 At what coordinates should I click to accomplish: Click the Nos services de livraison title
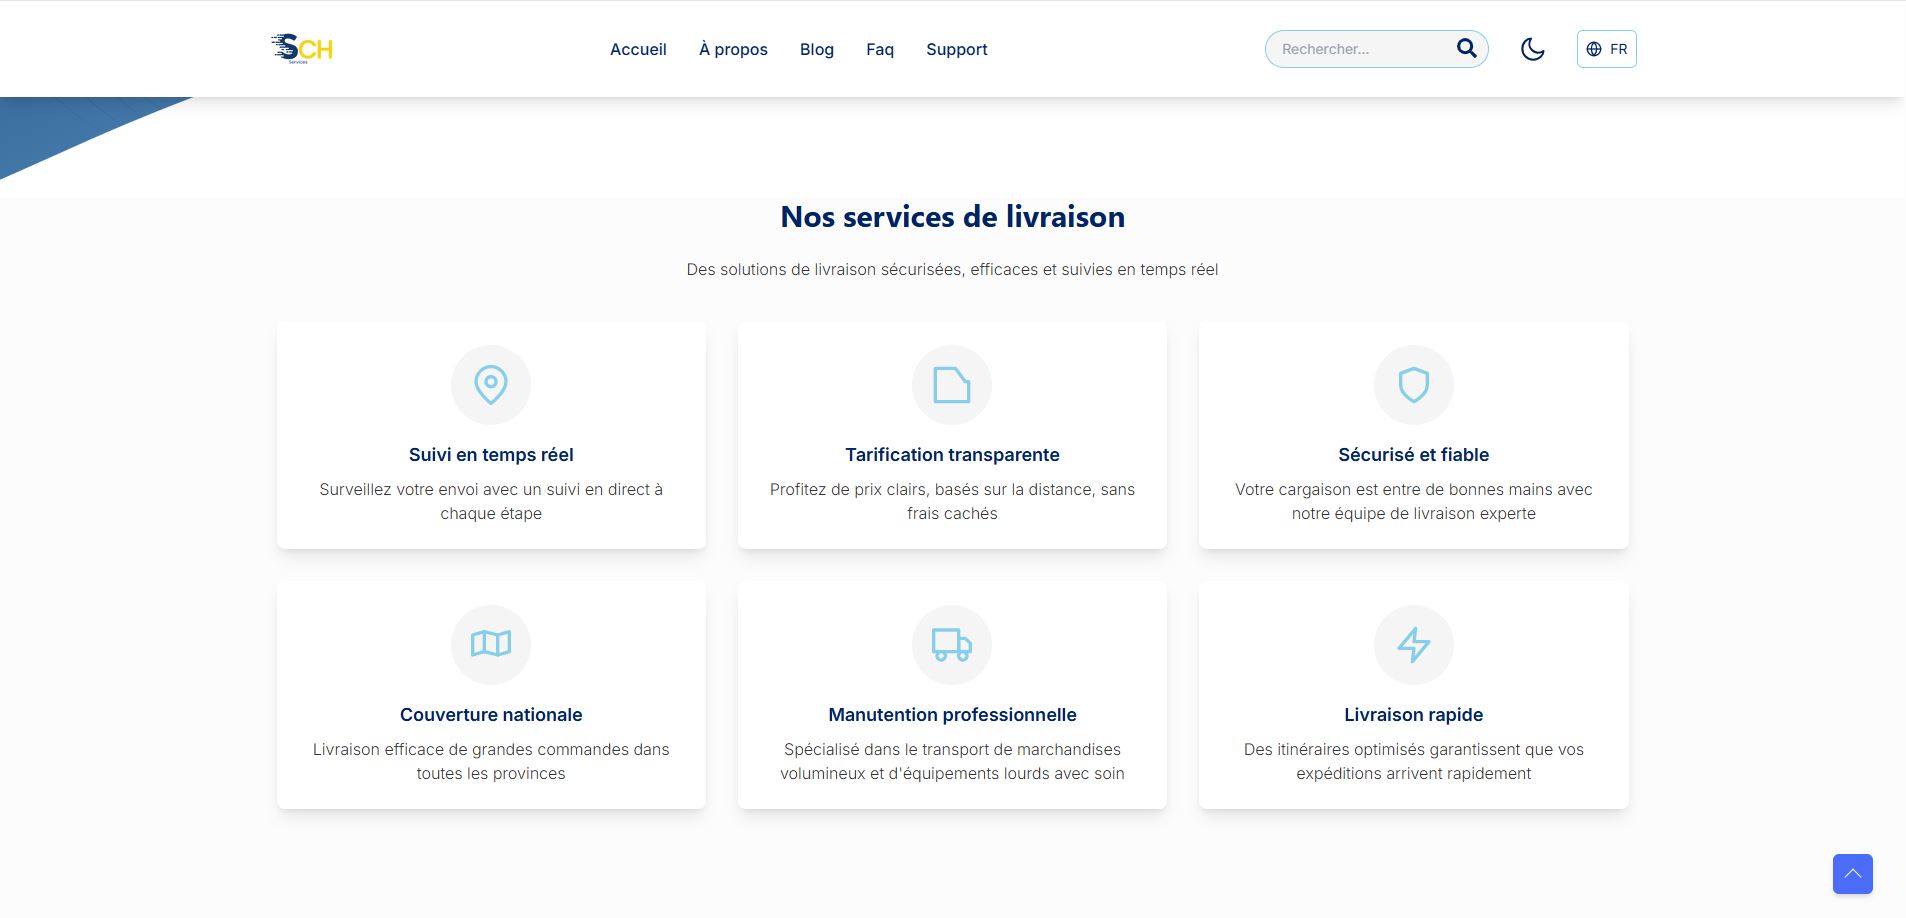pos(953,217)
